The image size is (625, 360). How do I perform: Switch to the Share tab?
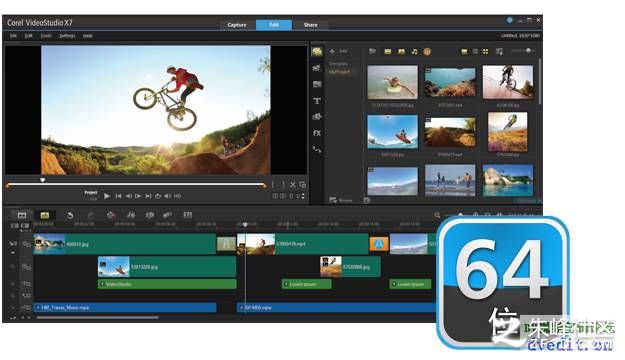pos(311,25)
